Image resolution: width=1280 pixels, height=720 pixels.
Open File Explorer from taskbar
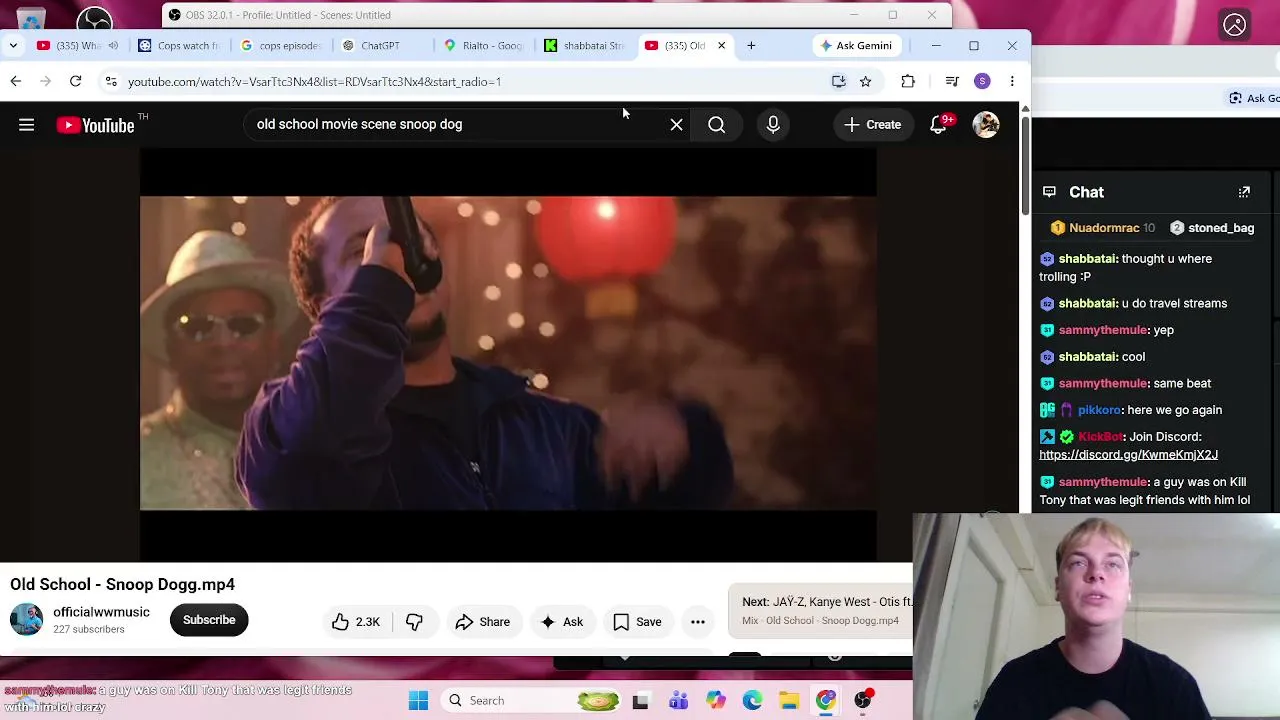(x=790, y=701)
